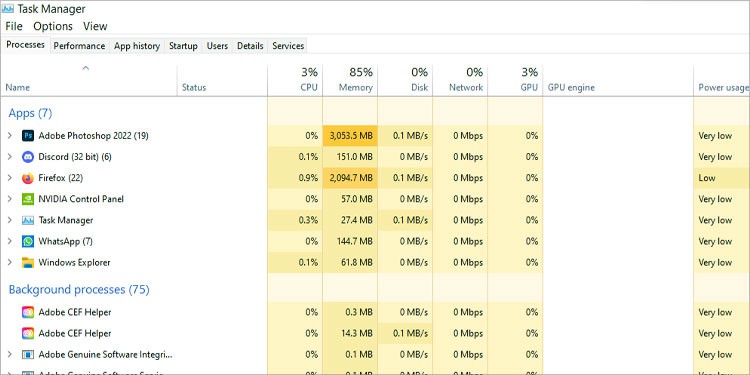Image resolution: width=750 pixels, height=375 pixels.
Task: Click the WhatsApp app icon
Action: click(28, 242)
